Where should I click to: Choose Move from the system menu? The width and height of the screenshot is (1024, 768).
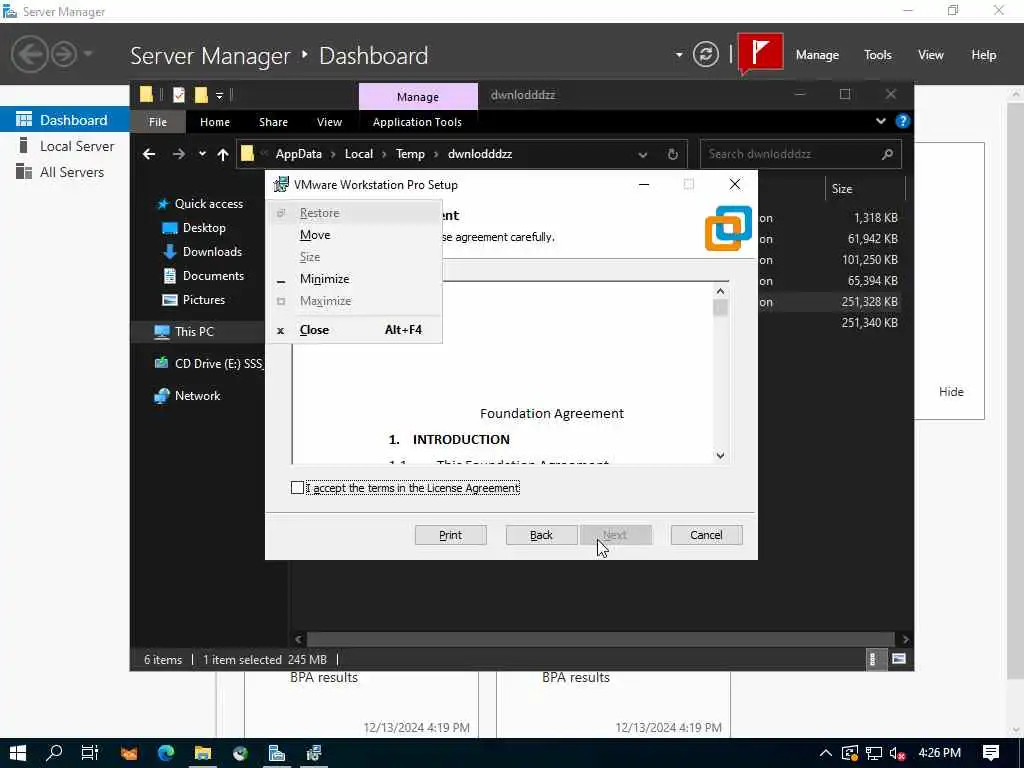tap(354, 235)
